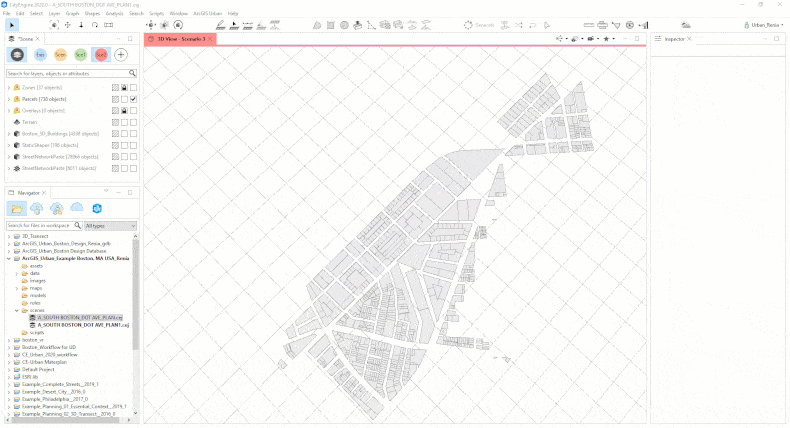
Task: Expand Boston_3D_Buildings layer
Action: coord(9,134)
